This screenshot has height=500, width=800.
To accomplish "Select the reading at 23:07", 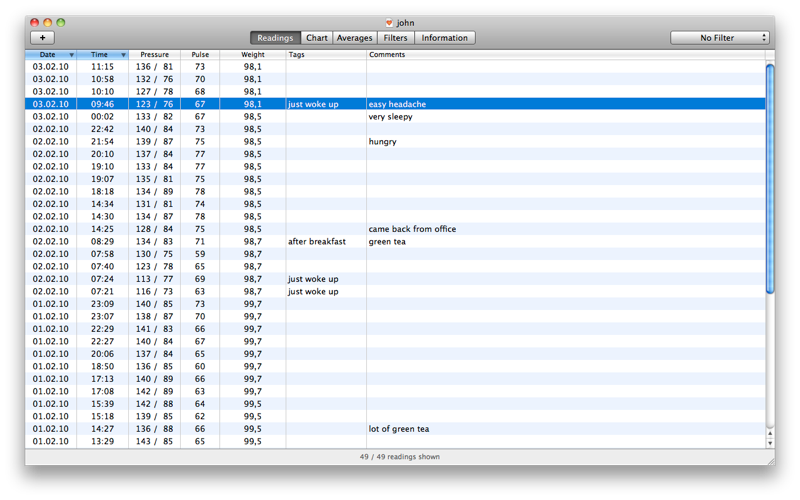I will [x=395, y=317].
